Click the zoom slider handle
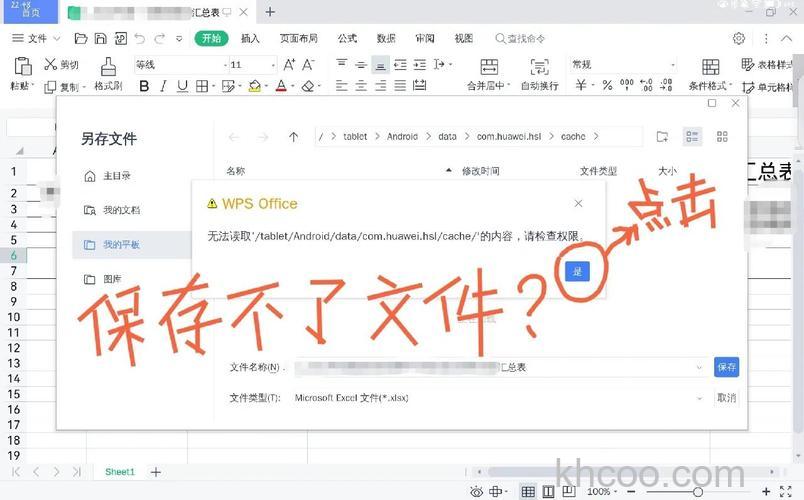 [697, 492]
